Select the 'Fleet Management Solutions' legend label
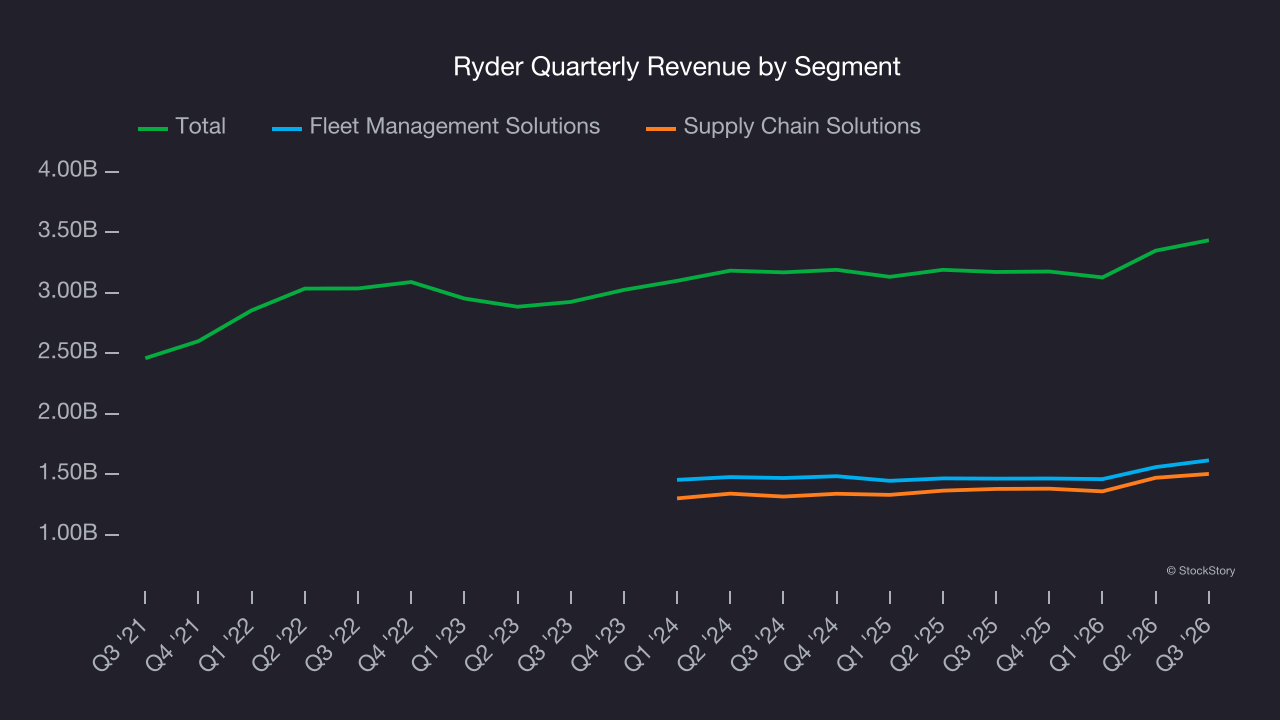Image resolution: width=1280 pixels, height=720 pixels. 455,126
